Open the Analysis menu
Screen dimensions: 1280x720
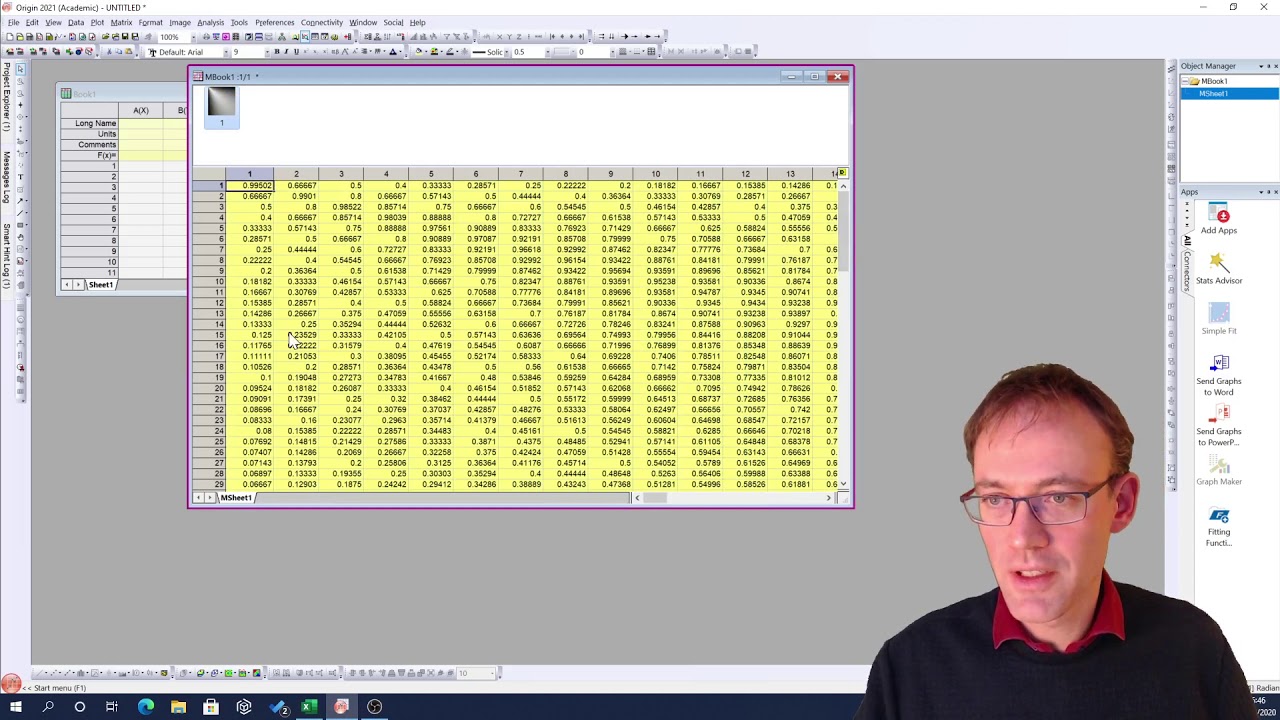210,22
